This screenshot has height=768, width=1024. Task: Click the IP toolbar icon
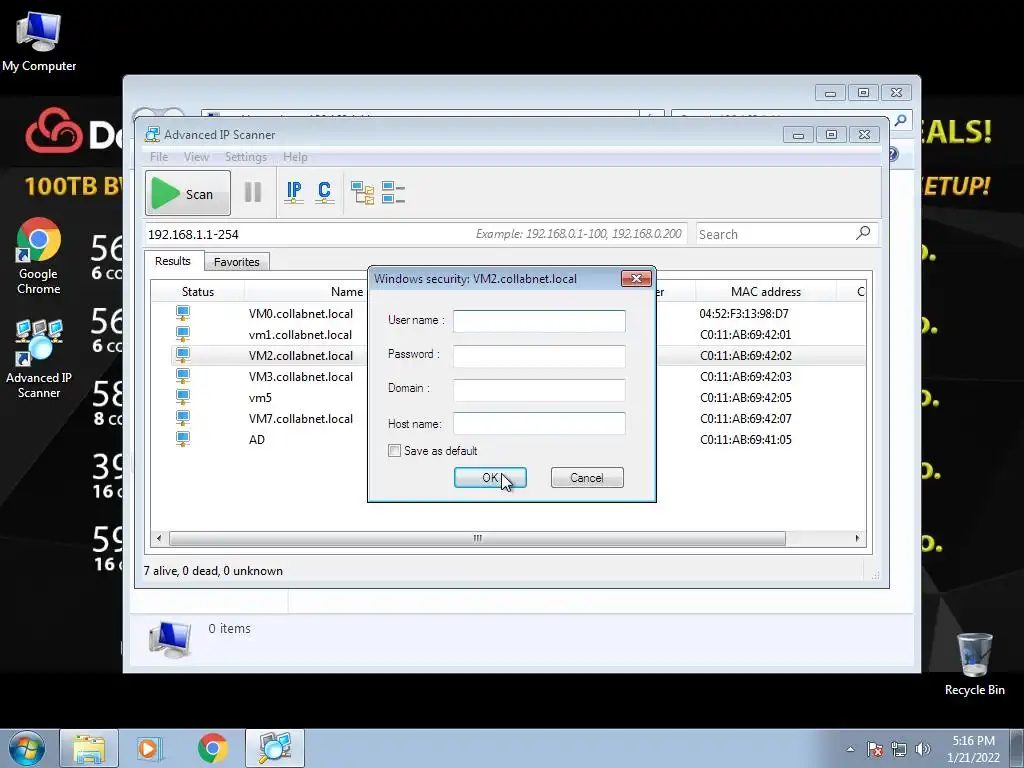(294, 193)
